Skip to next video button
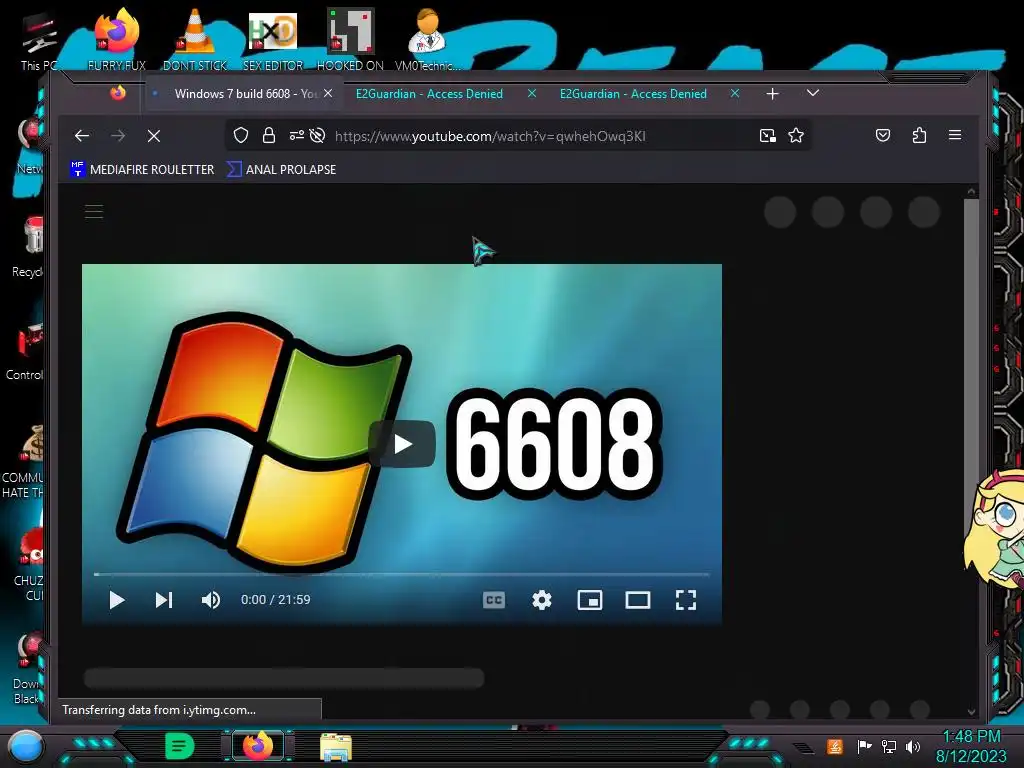 [163, 600]
